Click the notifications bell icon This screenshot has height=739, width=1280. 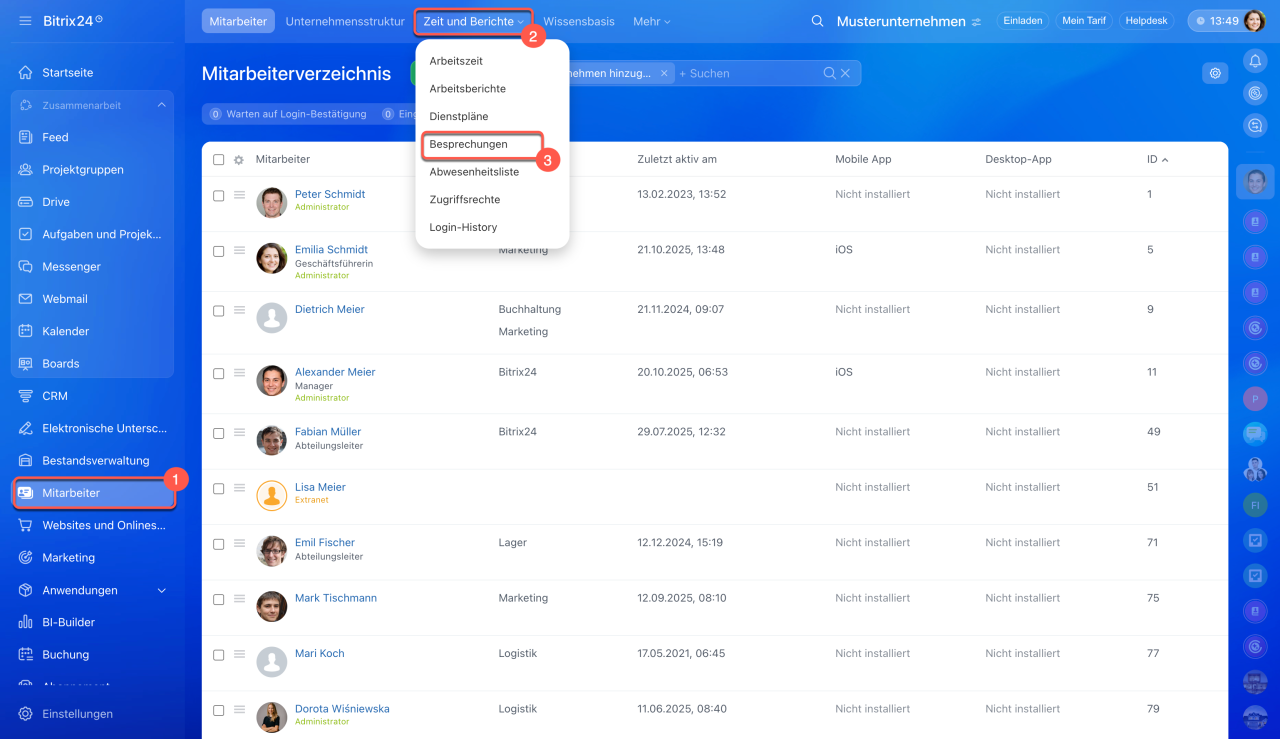1255,61
